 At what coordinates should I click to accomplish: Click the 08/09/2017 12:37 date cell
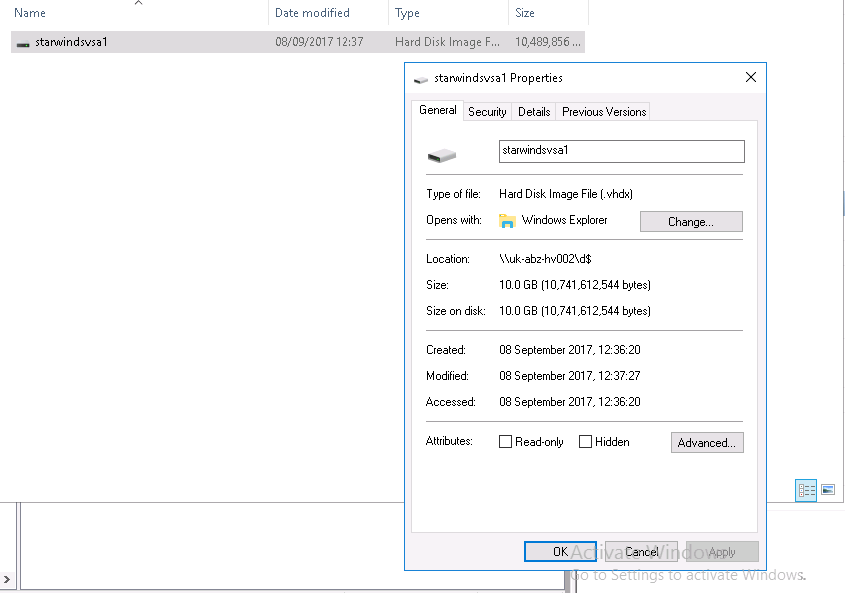(x=319, y=42)
